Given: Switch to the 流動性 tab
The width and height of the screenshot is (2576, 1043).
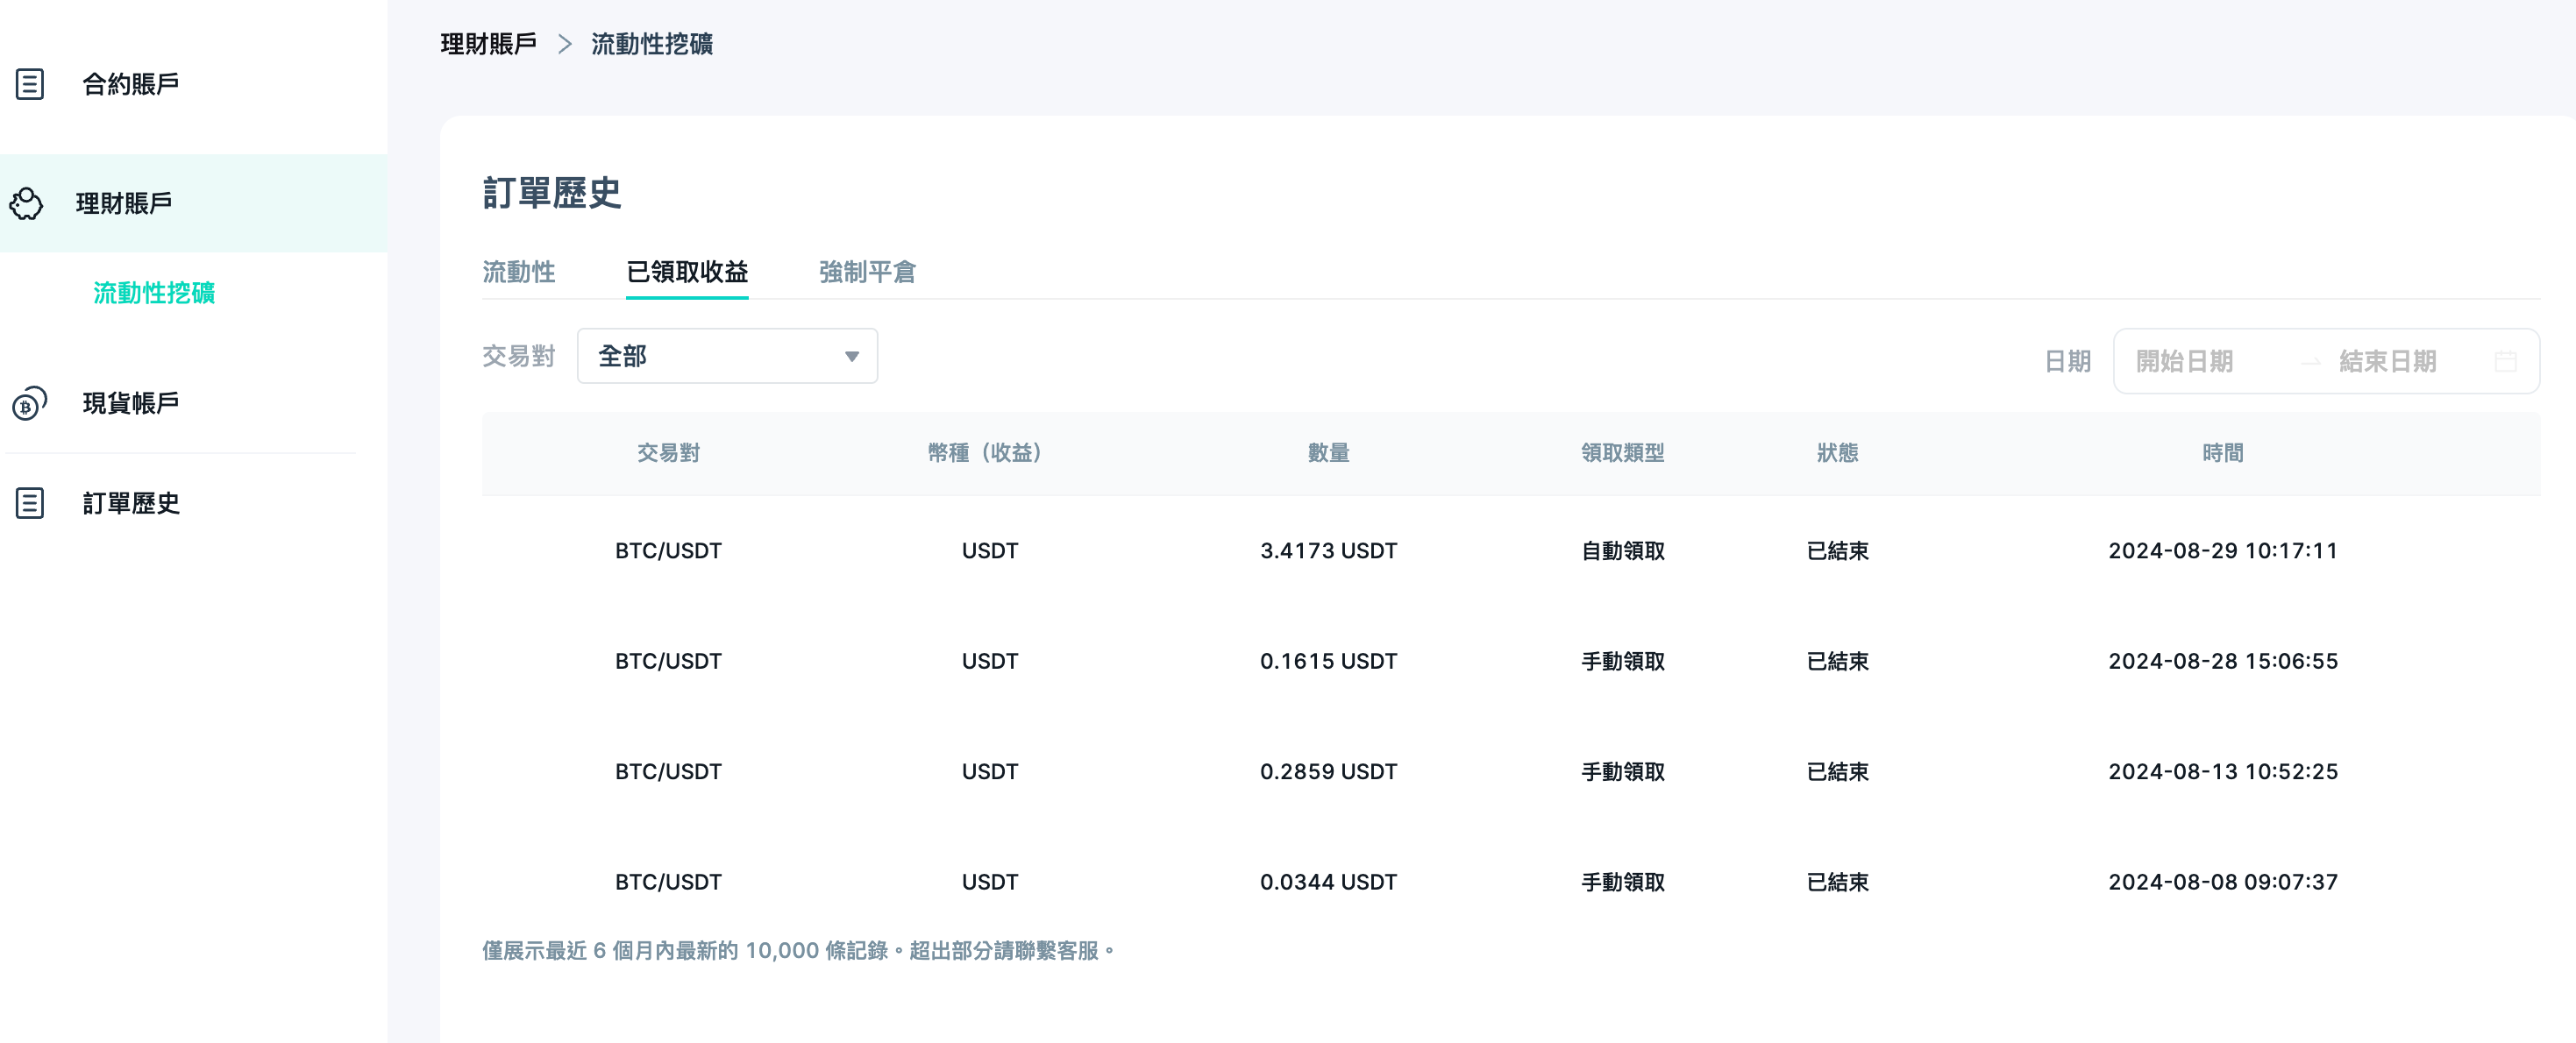Looking at the screenshot, I should click(x=519, y=273).
